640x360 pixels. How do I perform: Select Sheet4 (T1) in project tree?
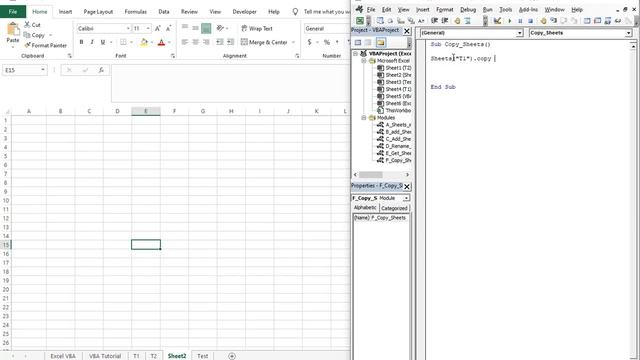point(394,89)
